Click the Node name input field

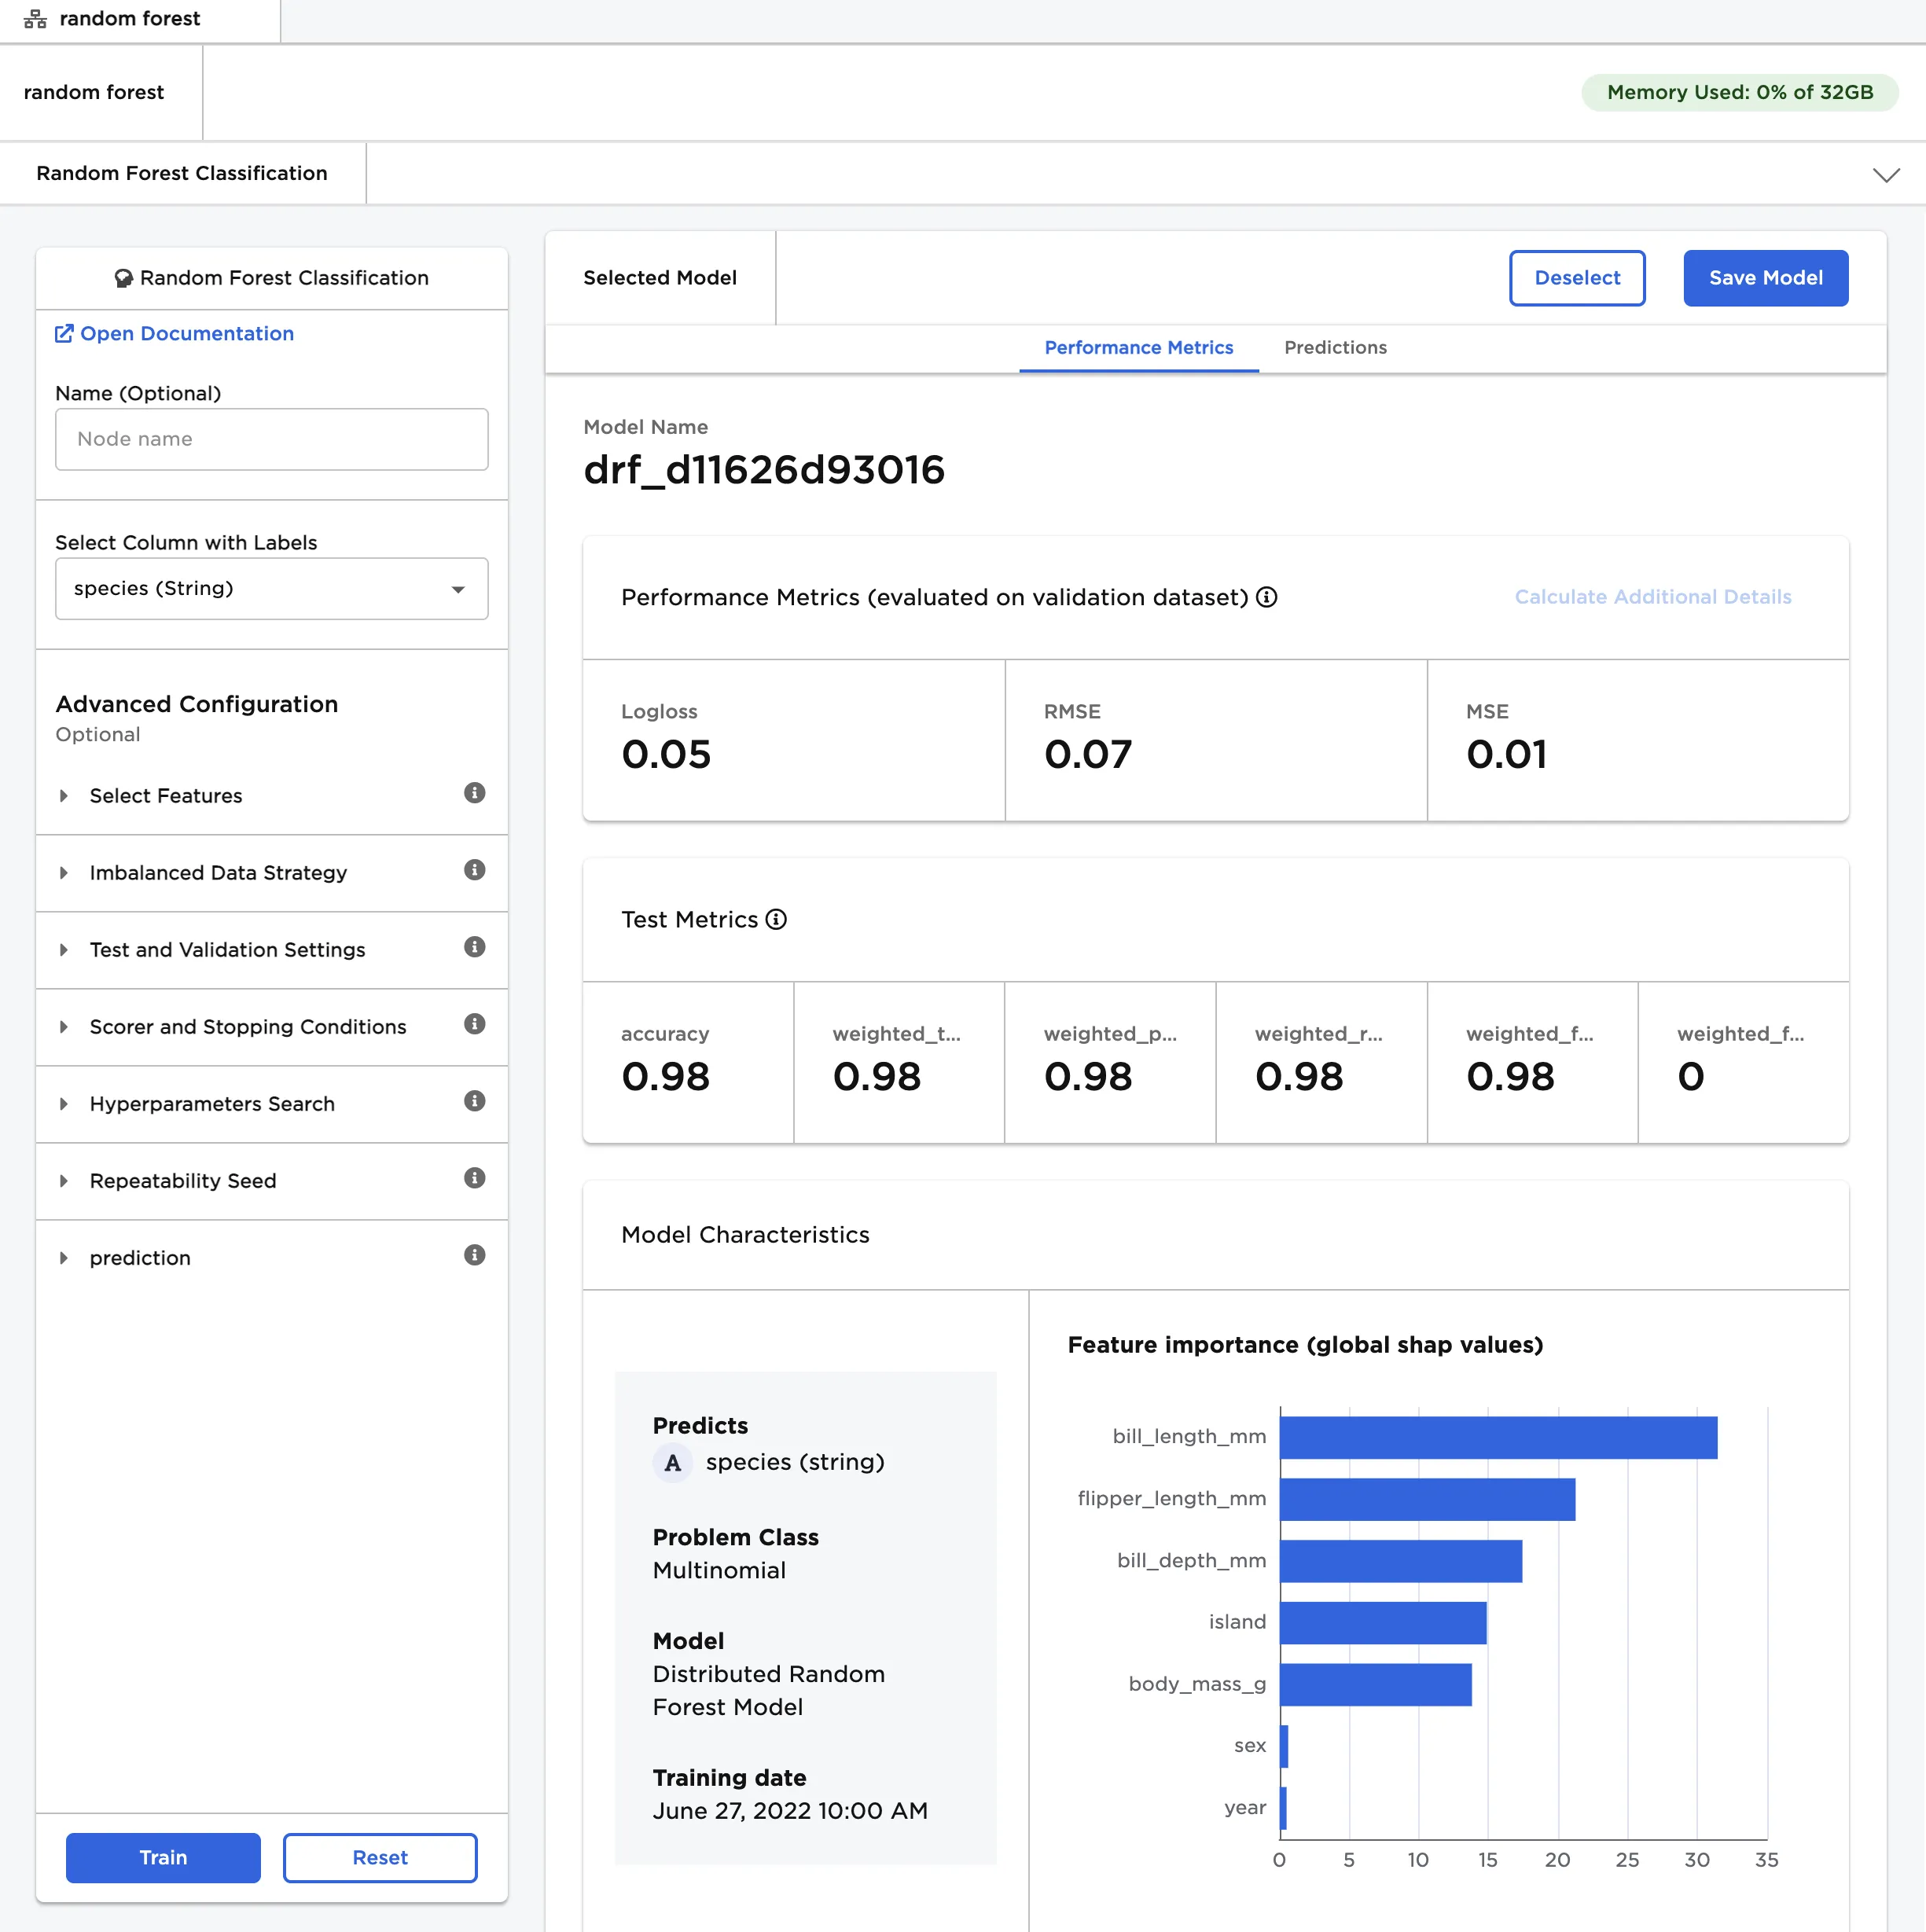[271, 439]
